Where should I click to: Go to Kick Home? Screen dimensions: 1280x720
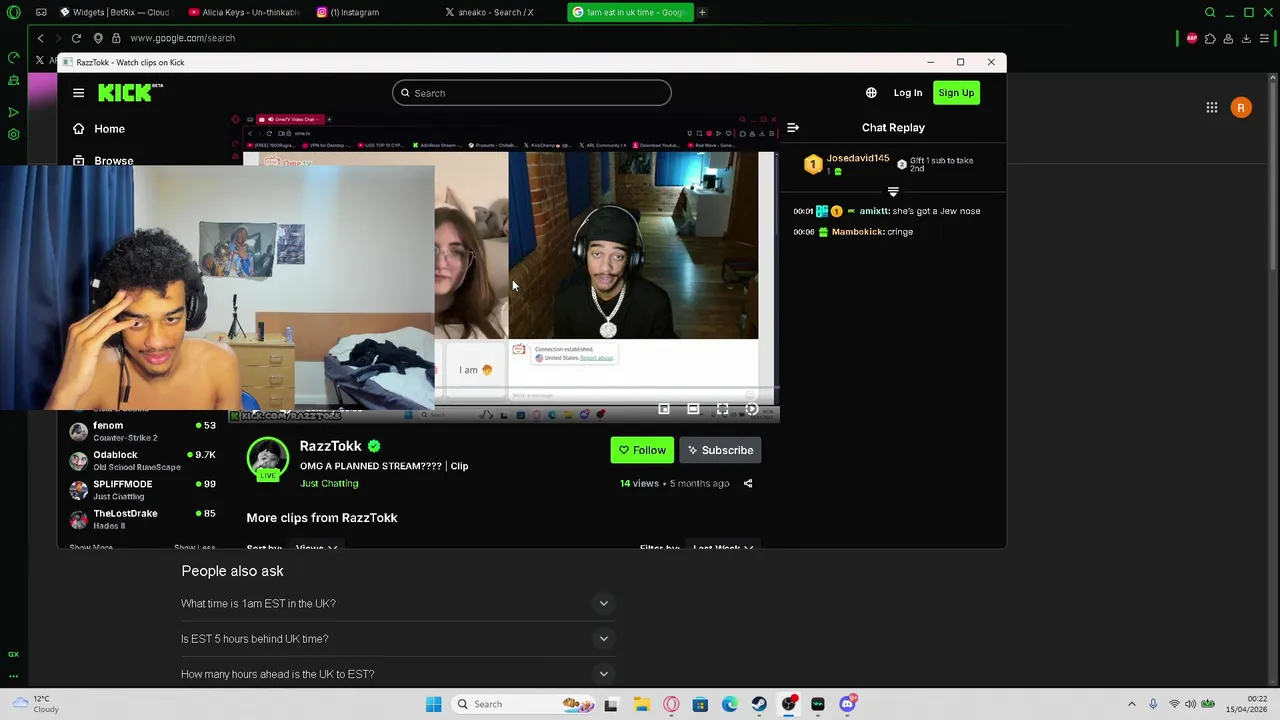[98, 129]
